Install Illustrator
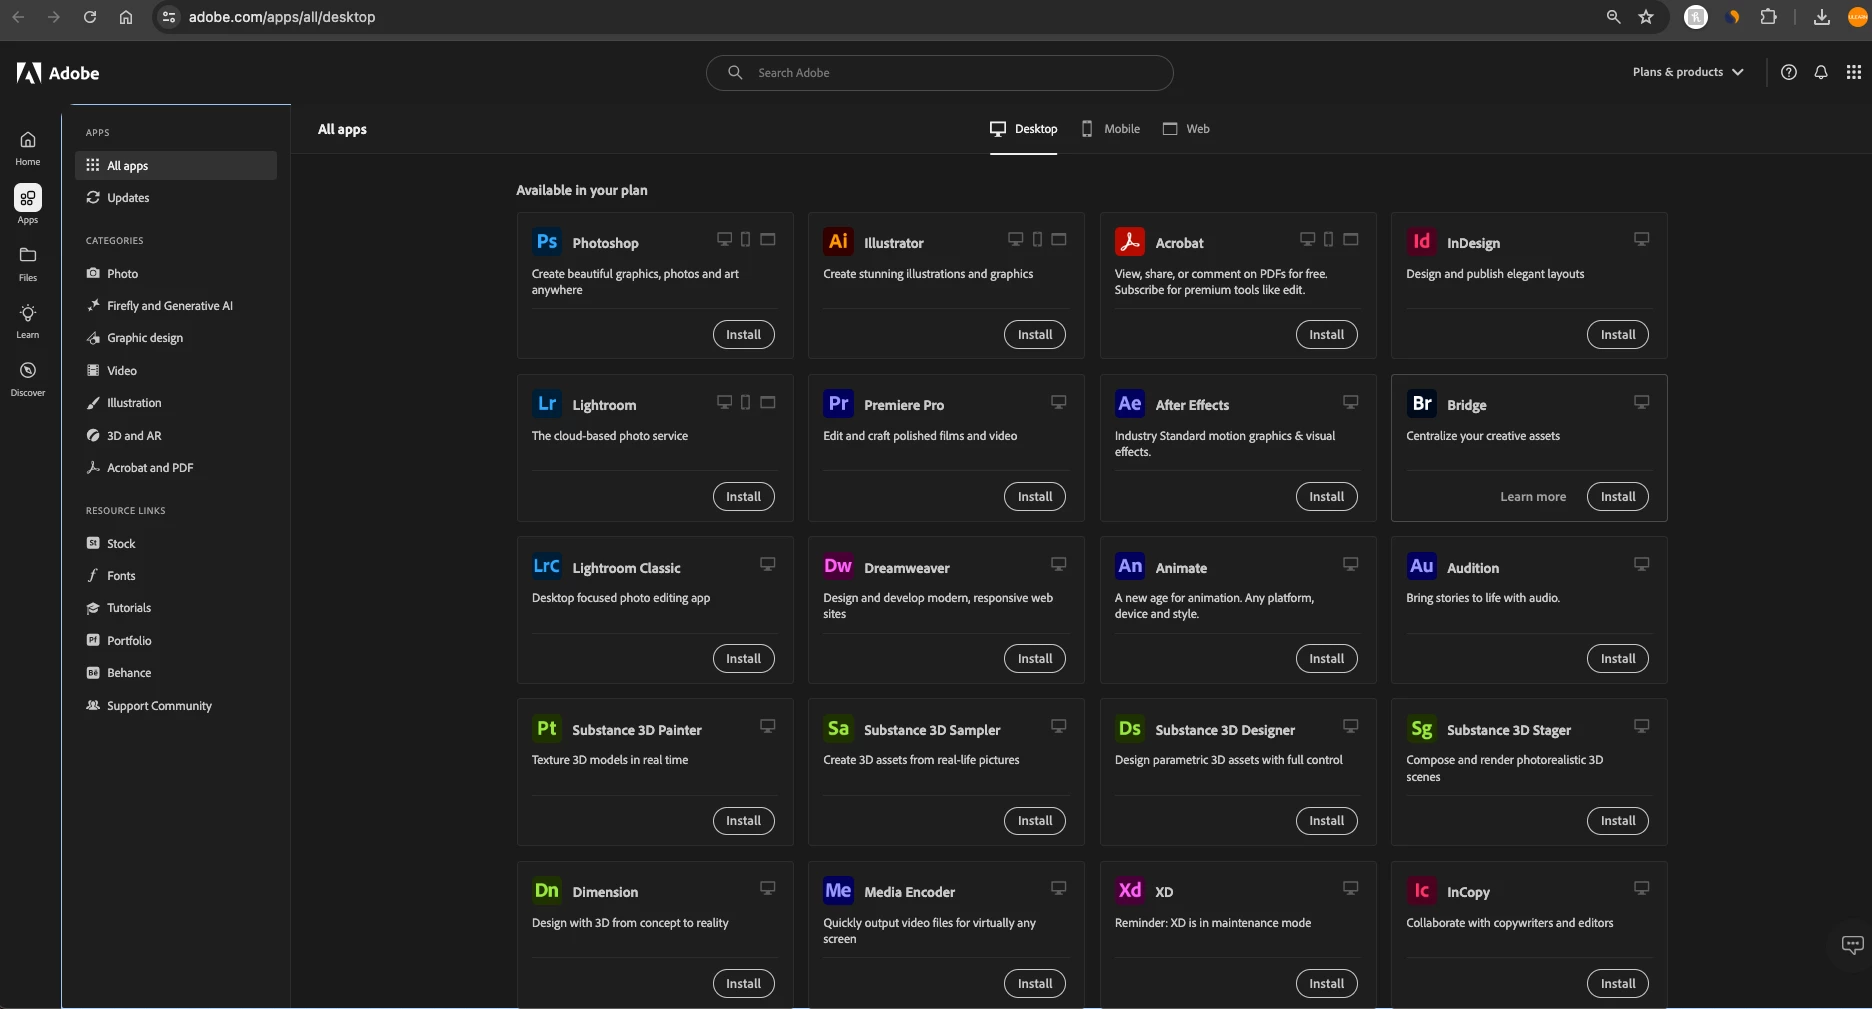Image resolution: width=1872 pixels, height=1009 pixels. (x=1035, y=335)
